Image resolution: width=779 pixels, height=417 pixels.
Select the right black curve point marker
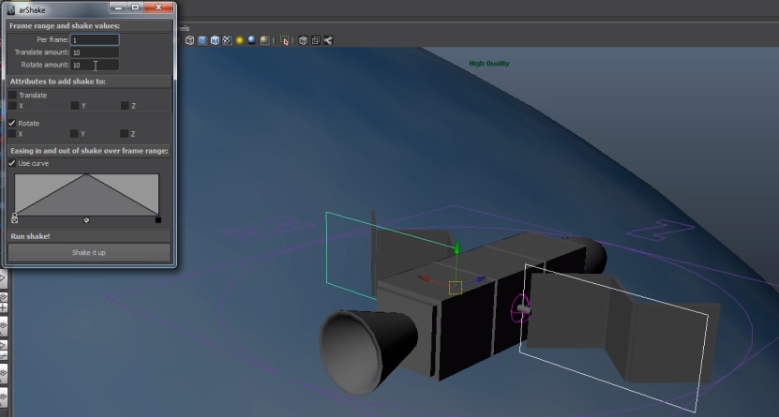[158, 220]
